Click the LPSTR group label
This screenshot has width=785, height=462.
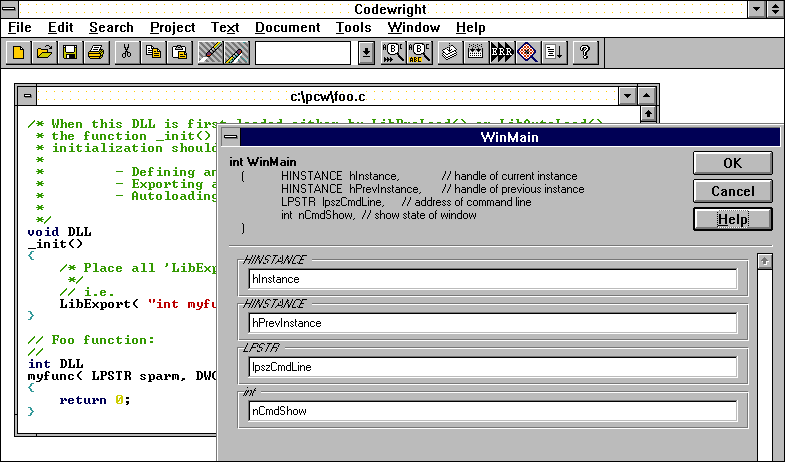pyautogui.click(x=261, y=348)
